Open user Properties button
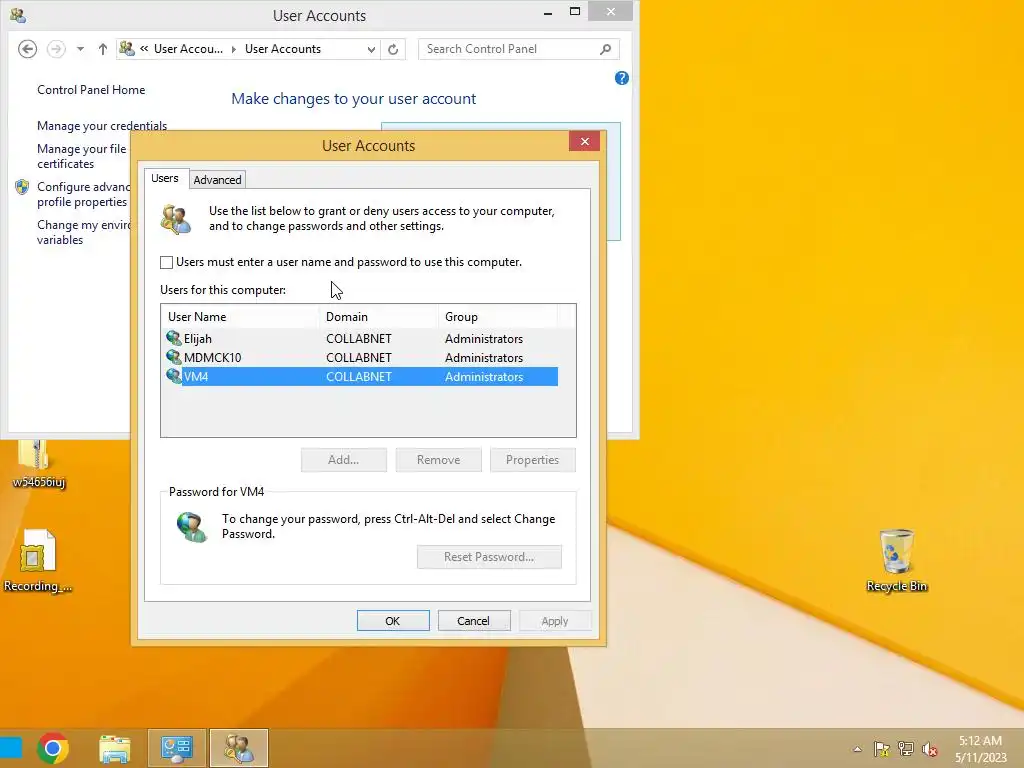Viewport: 1024px width, 768px height. [532, 460]
